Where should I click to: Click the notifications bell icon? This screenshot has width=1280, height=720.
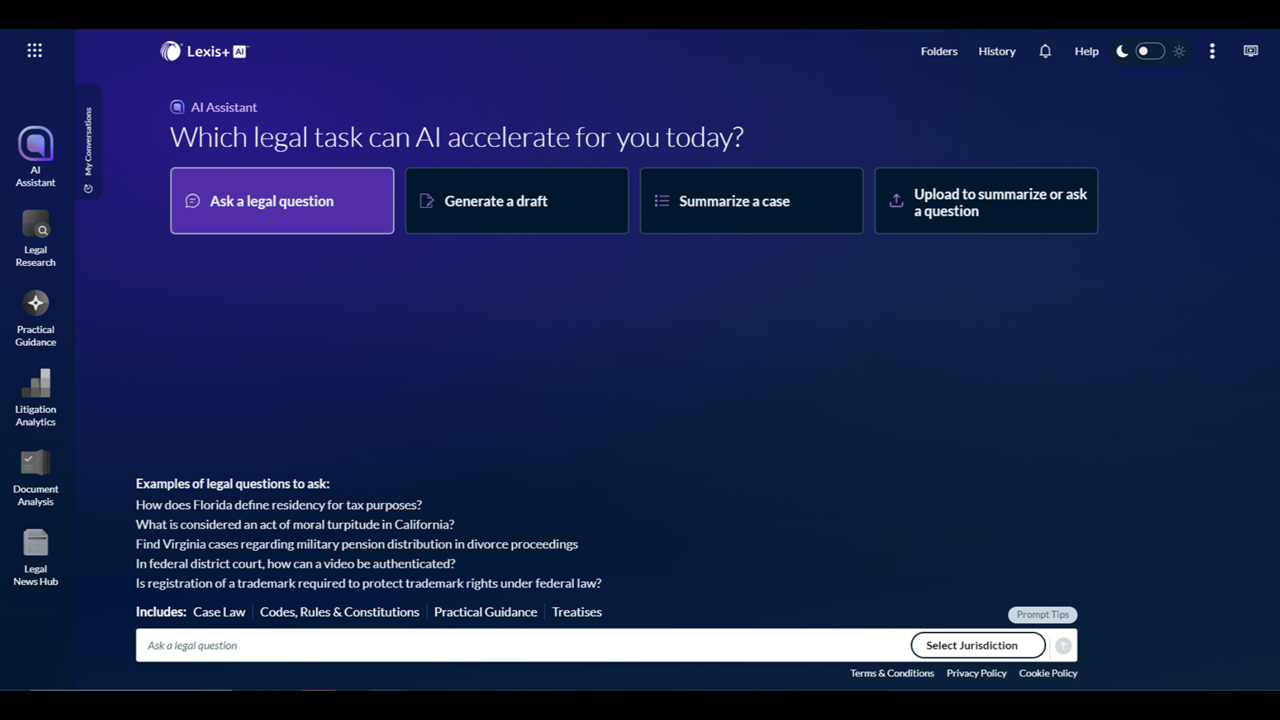pyautogui.click(x=1045, y=51)
